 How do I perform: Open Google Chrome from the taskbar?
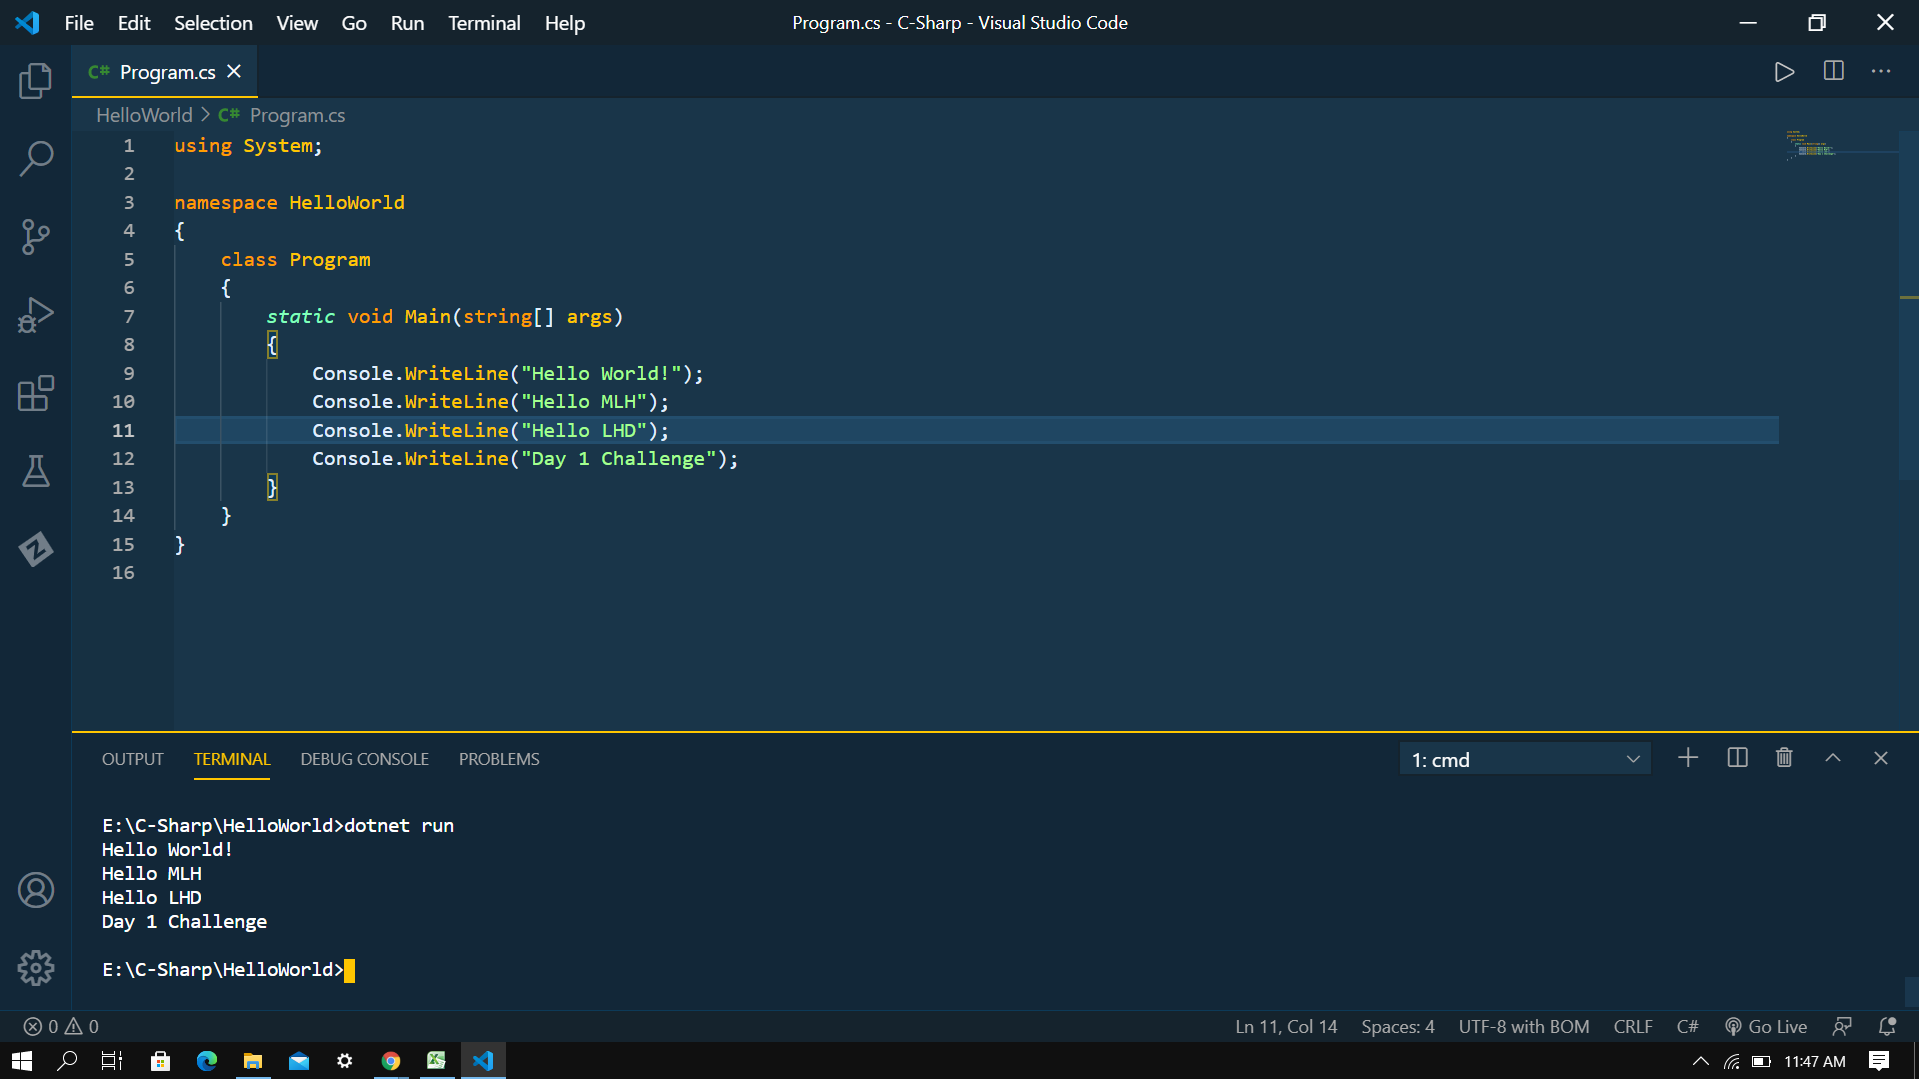click(391, 1061)
